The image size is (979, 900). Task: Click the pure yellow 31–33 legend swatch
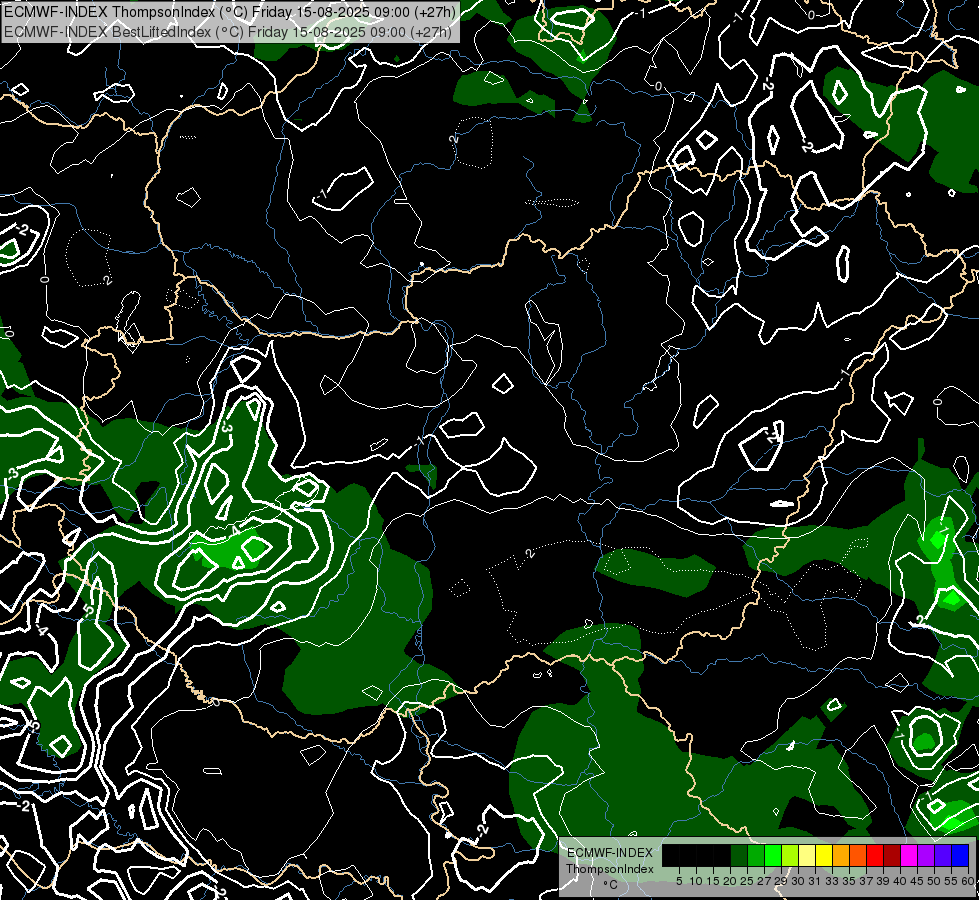(x=824, y=855)
